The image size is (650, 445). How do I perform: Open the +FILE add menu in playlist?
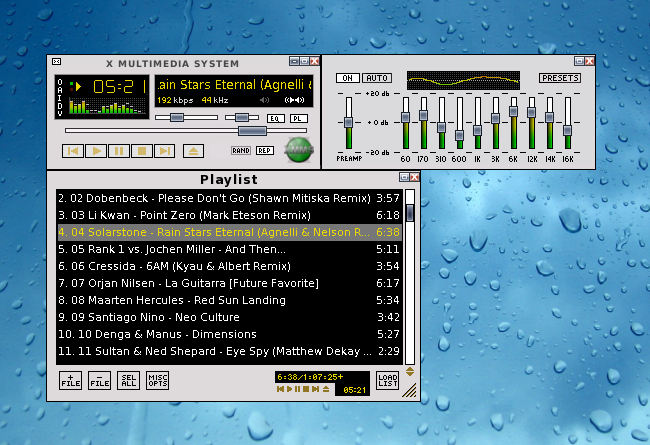point(70,380)
